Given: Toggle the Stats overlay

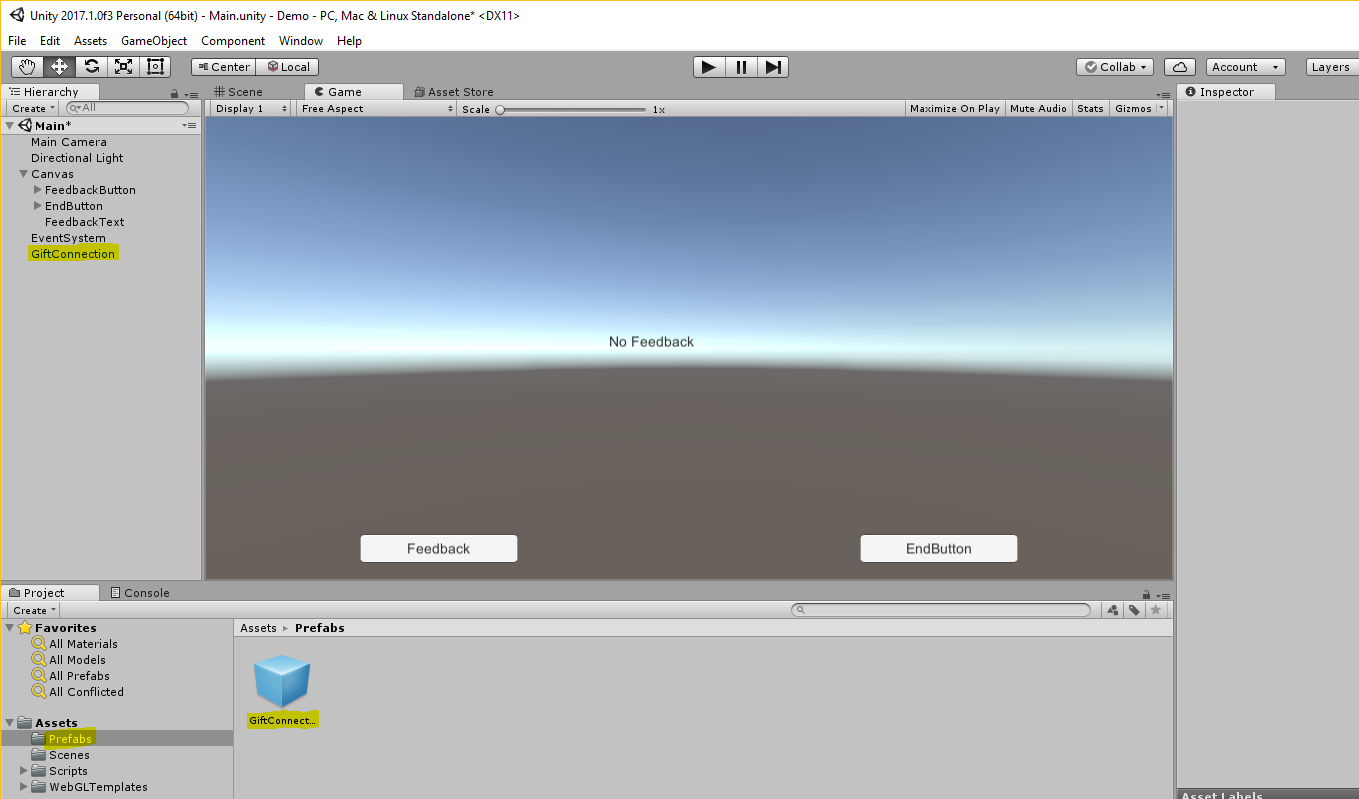Looking at the screenshot, I should coord(1090,108).
